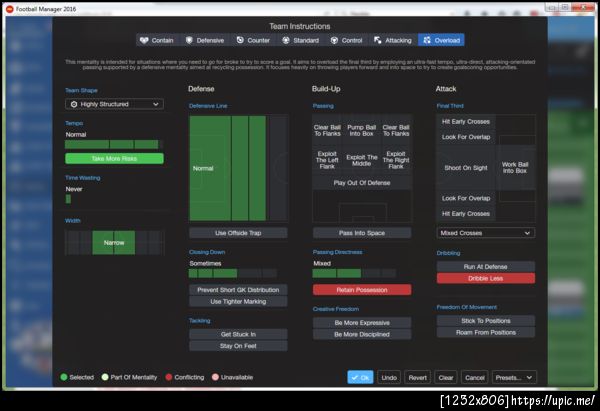Select Exploit The Left Flank
This screenshot has height=411, width=600.
click(327, 160)
